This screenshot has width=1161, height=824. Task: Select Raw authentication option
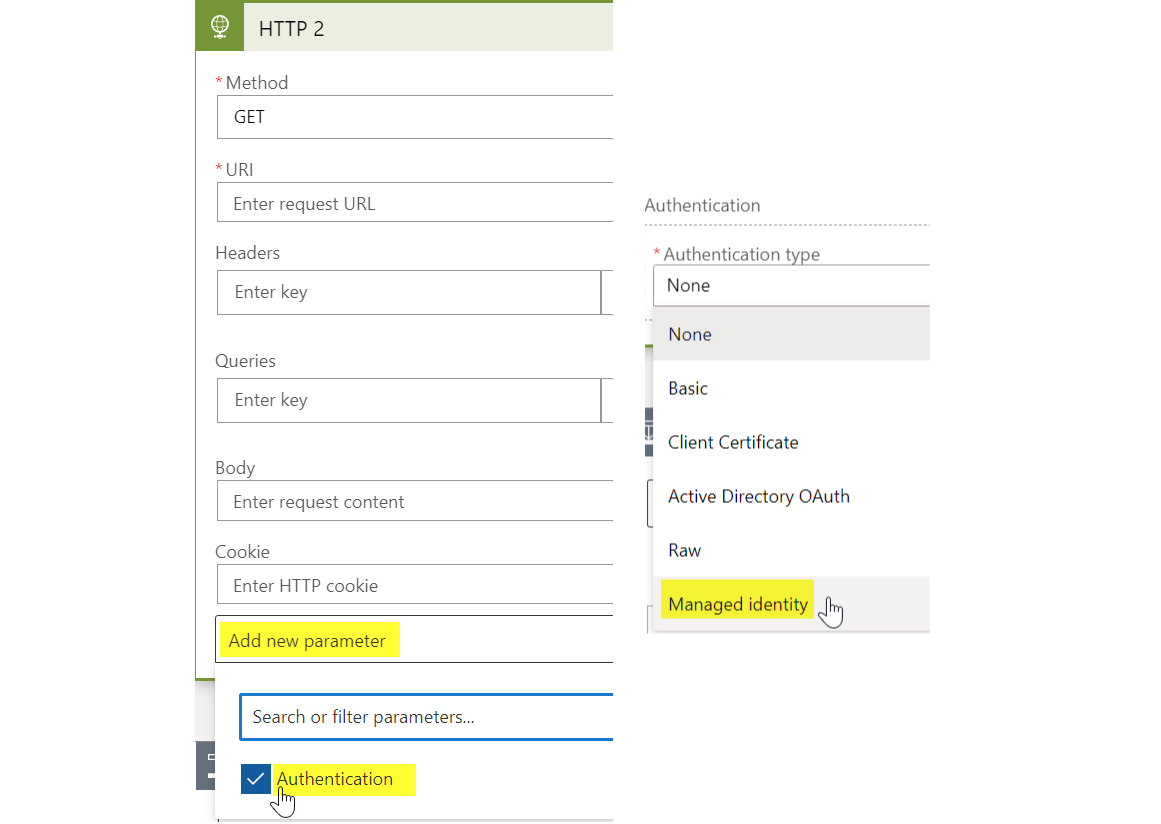[791, 550]
